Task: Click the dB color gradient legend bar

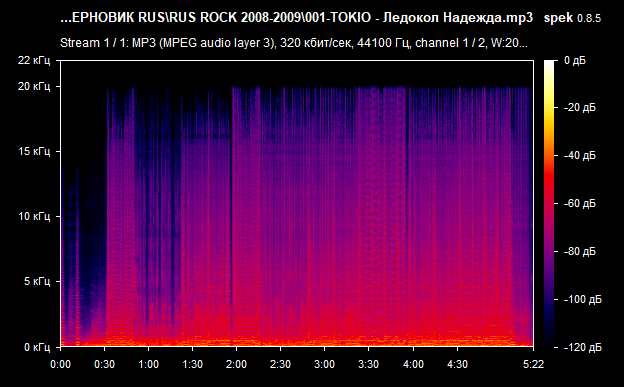Action: [549, 203]
